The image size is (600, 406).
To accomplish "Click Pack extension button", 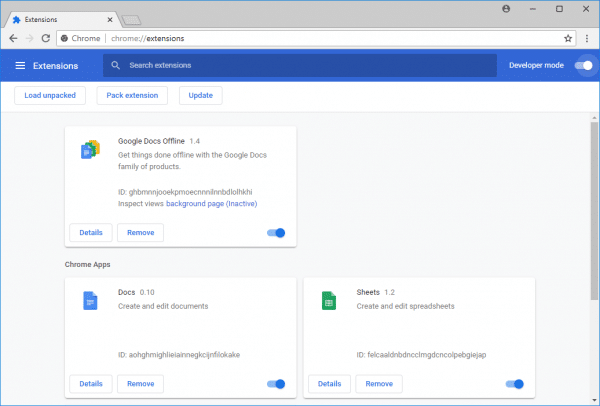I will [x=132, y=95].
